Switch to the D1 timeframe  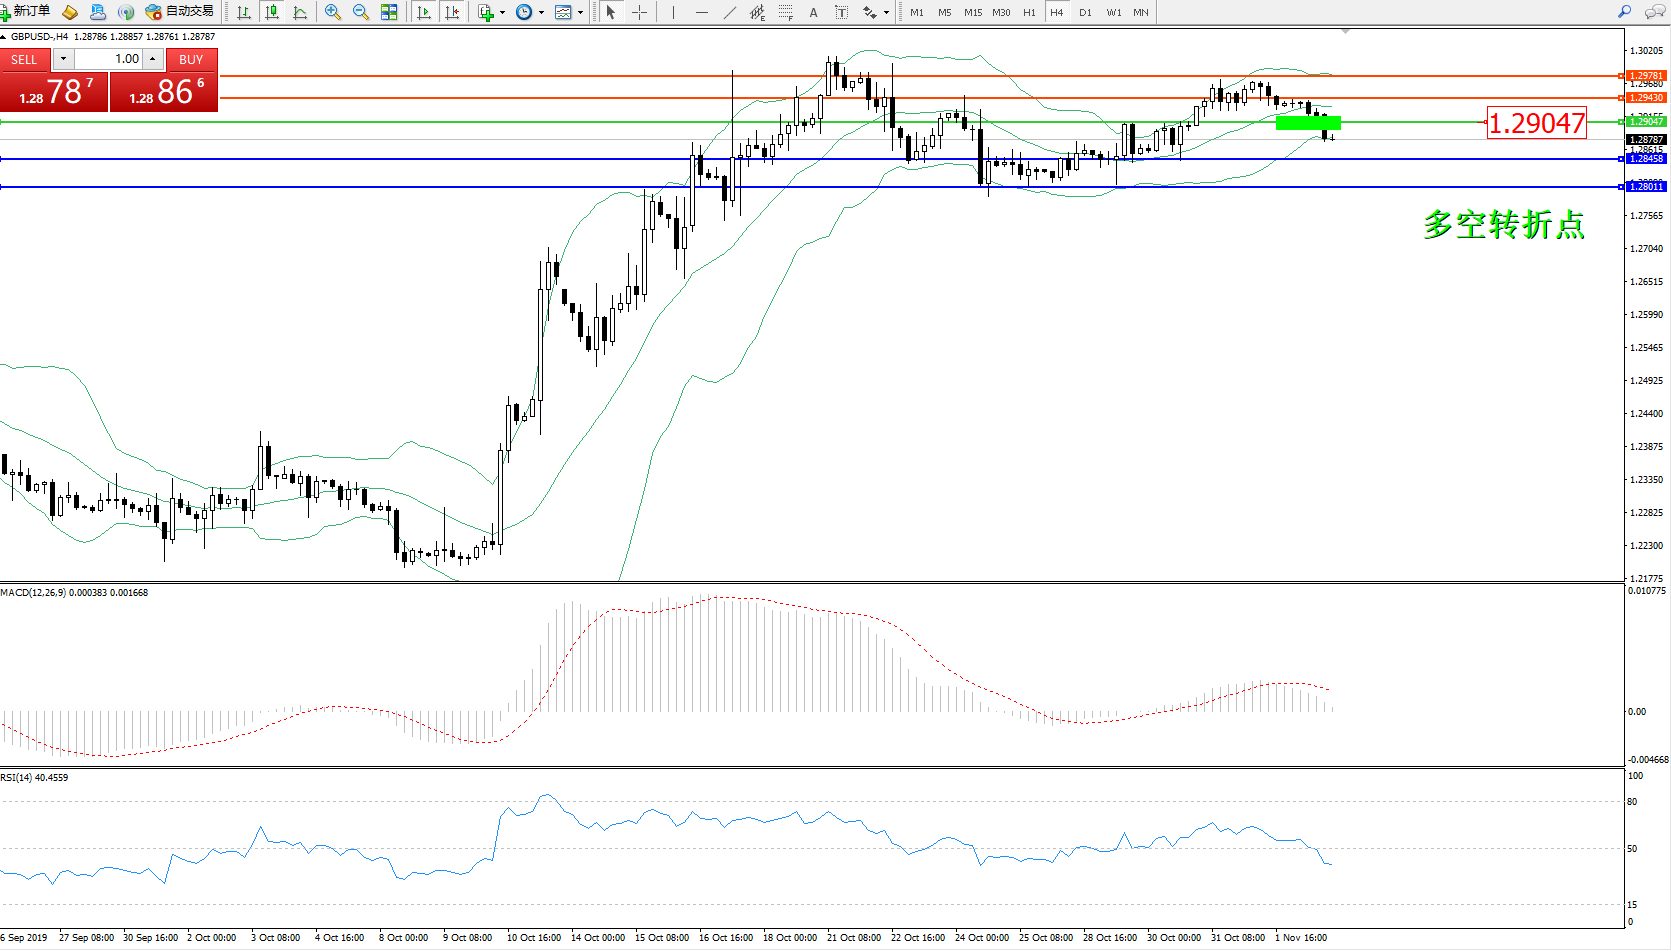(x=1085, y=12)
